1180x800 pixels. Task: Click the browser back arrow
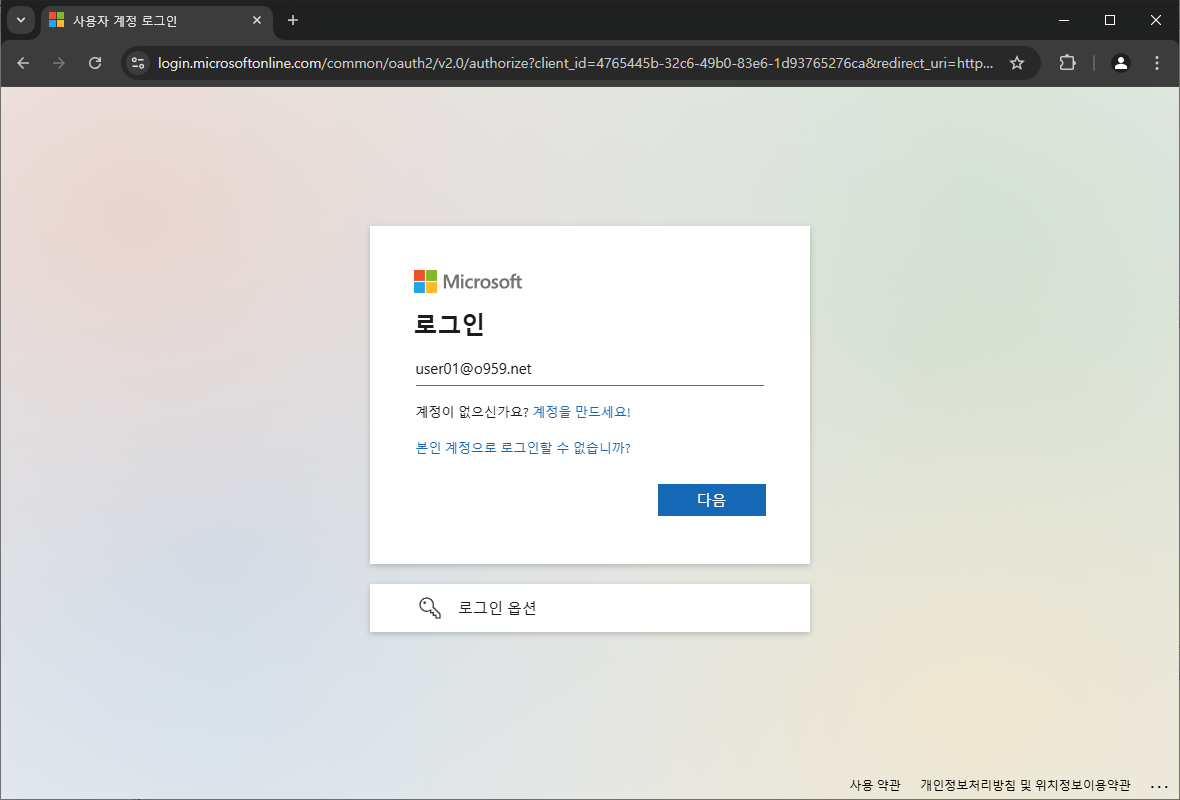[x=23, y=63]
